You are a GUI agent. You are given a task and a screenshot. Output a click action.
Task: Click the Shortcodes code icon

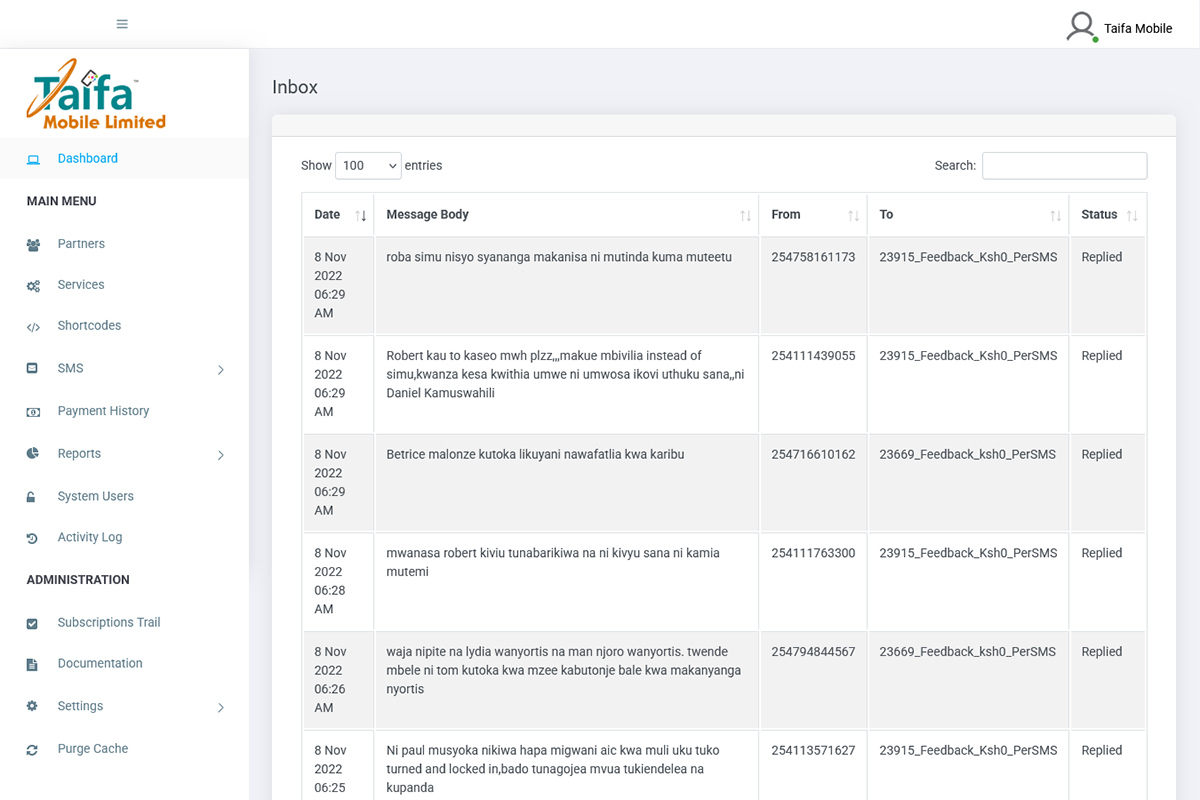tap(33, 327)
